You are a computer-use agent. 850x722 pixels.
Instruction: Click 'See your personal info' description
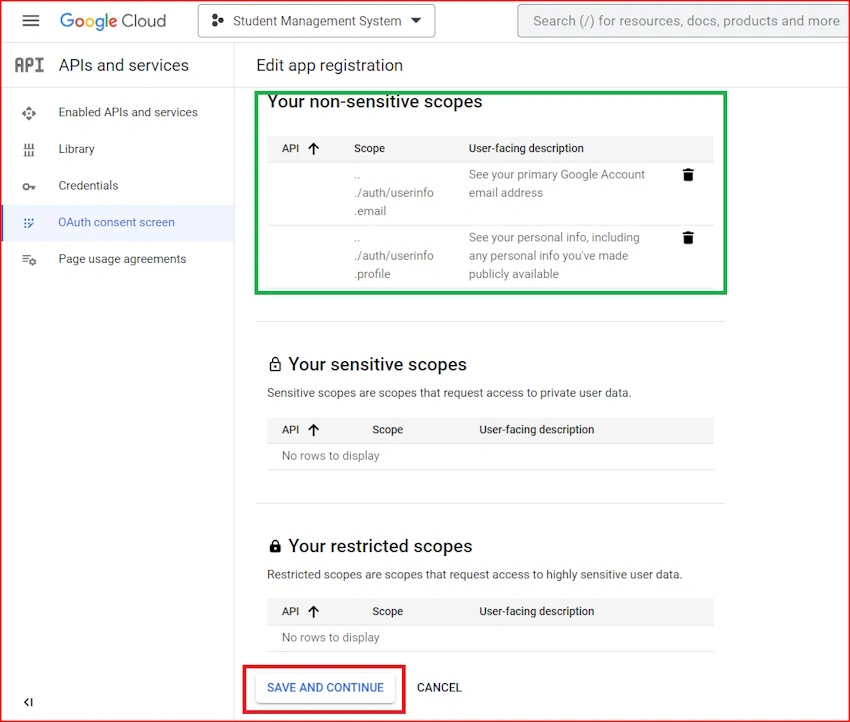pos(554,256)
